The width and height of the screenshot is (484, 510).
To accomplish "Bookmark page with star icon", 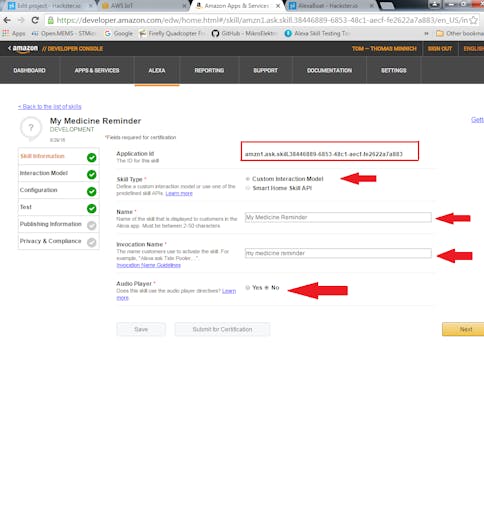I will (x=473, y=20).
